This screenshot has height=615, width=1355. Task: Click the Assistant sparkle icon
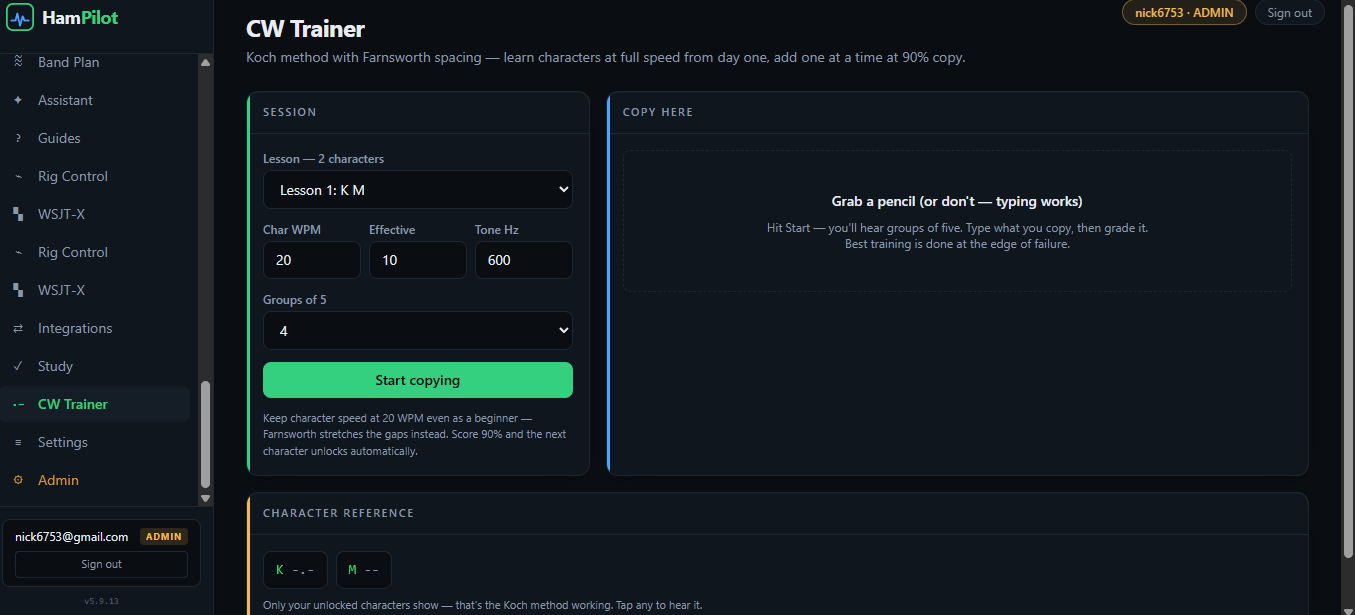coord(18,100)
